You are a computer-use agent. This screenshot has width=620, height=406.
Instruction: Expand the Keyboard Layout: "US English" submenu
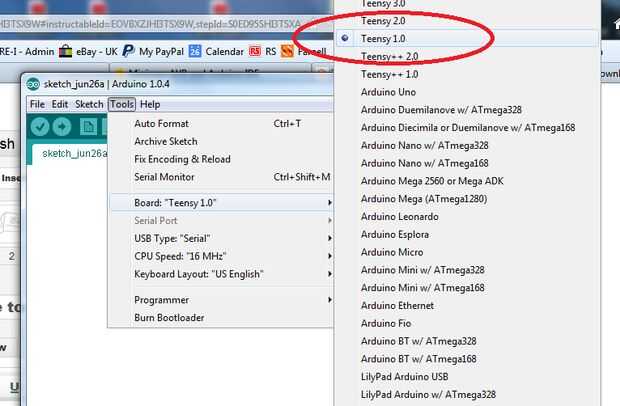pos(221,274)
